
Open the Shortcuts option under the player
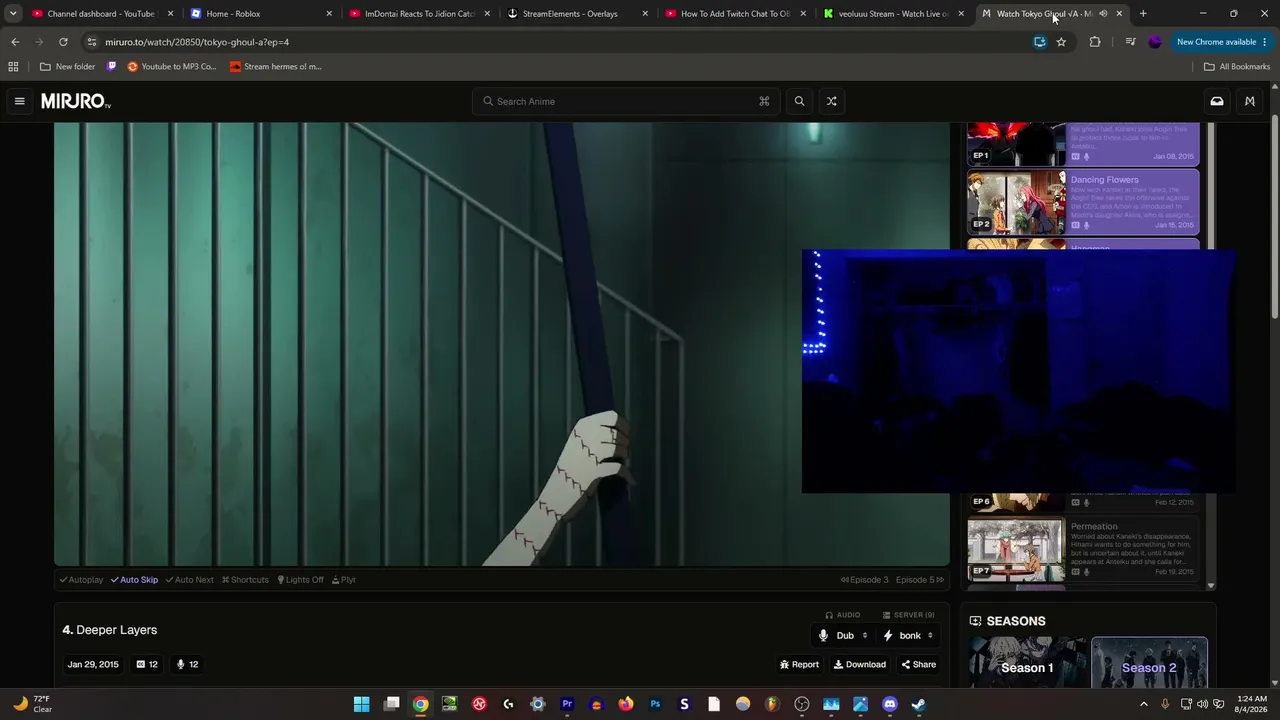click(245, 580)
